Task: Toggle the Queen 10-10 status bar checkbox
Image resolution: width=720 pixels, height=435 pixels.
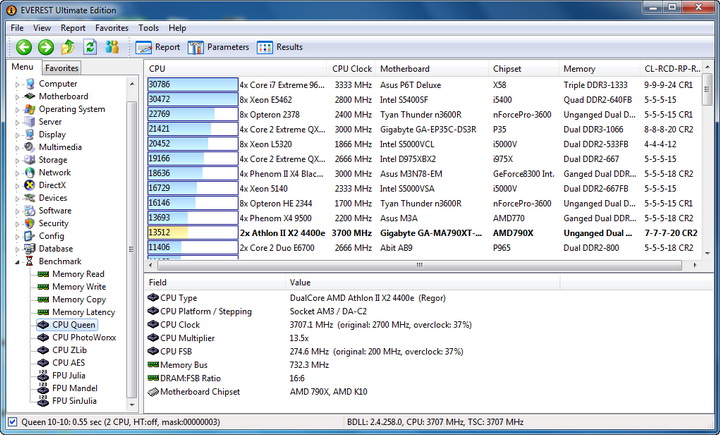Action: click(x=13, y=422)
